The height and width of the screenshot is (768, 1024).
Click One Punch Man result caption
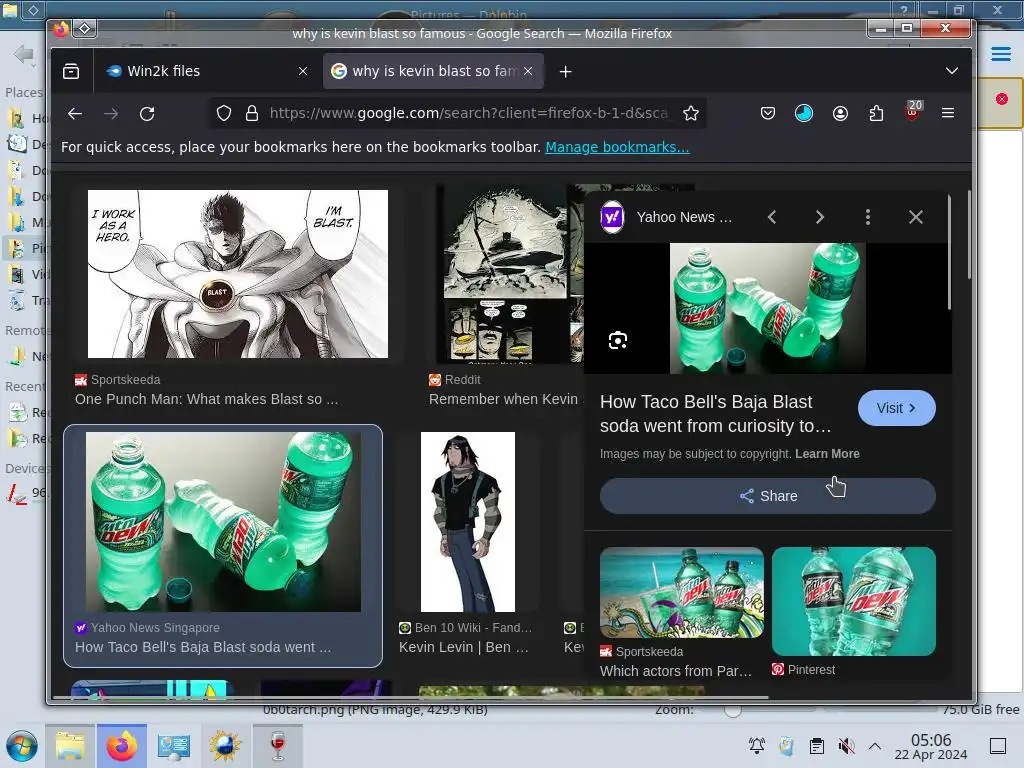pyautogui.click(x=206, y=399)
